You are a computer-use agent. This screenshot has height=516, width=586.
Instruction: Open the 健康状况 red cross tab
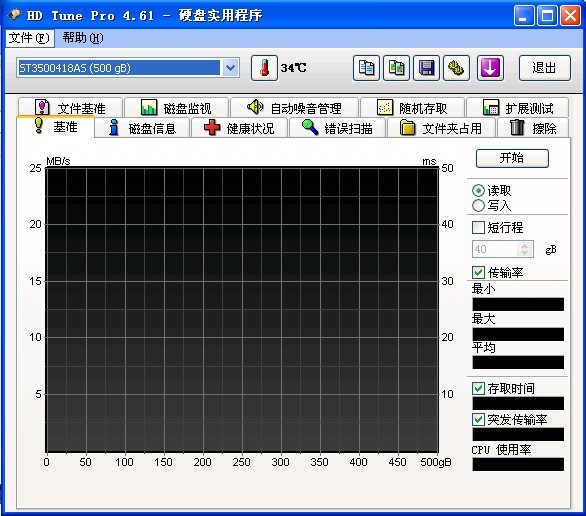coord(239,128)
